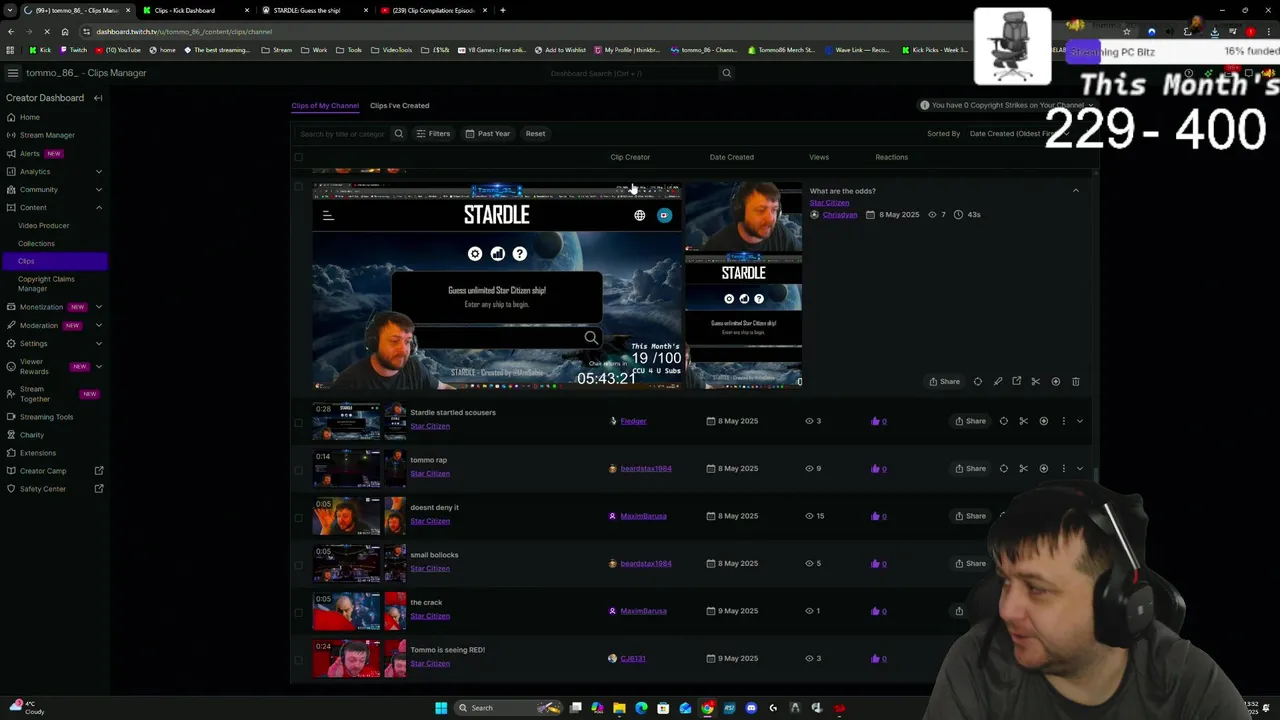Click thumbs-up reaction on 'the crack' row
1280x720 pixels.
pyautogui.click(x=876, y=611)
